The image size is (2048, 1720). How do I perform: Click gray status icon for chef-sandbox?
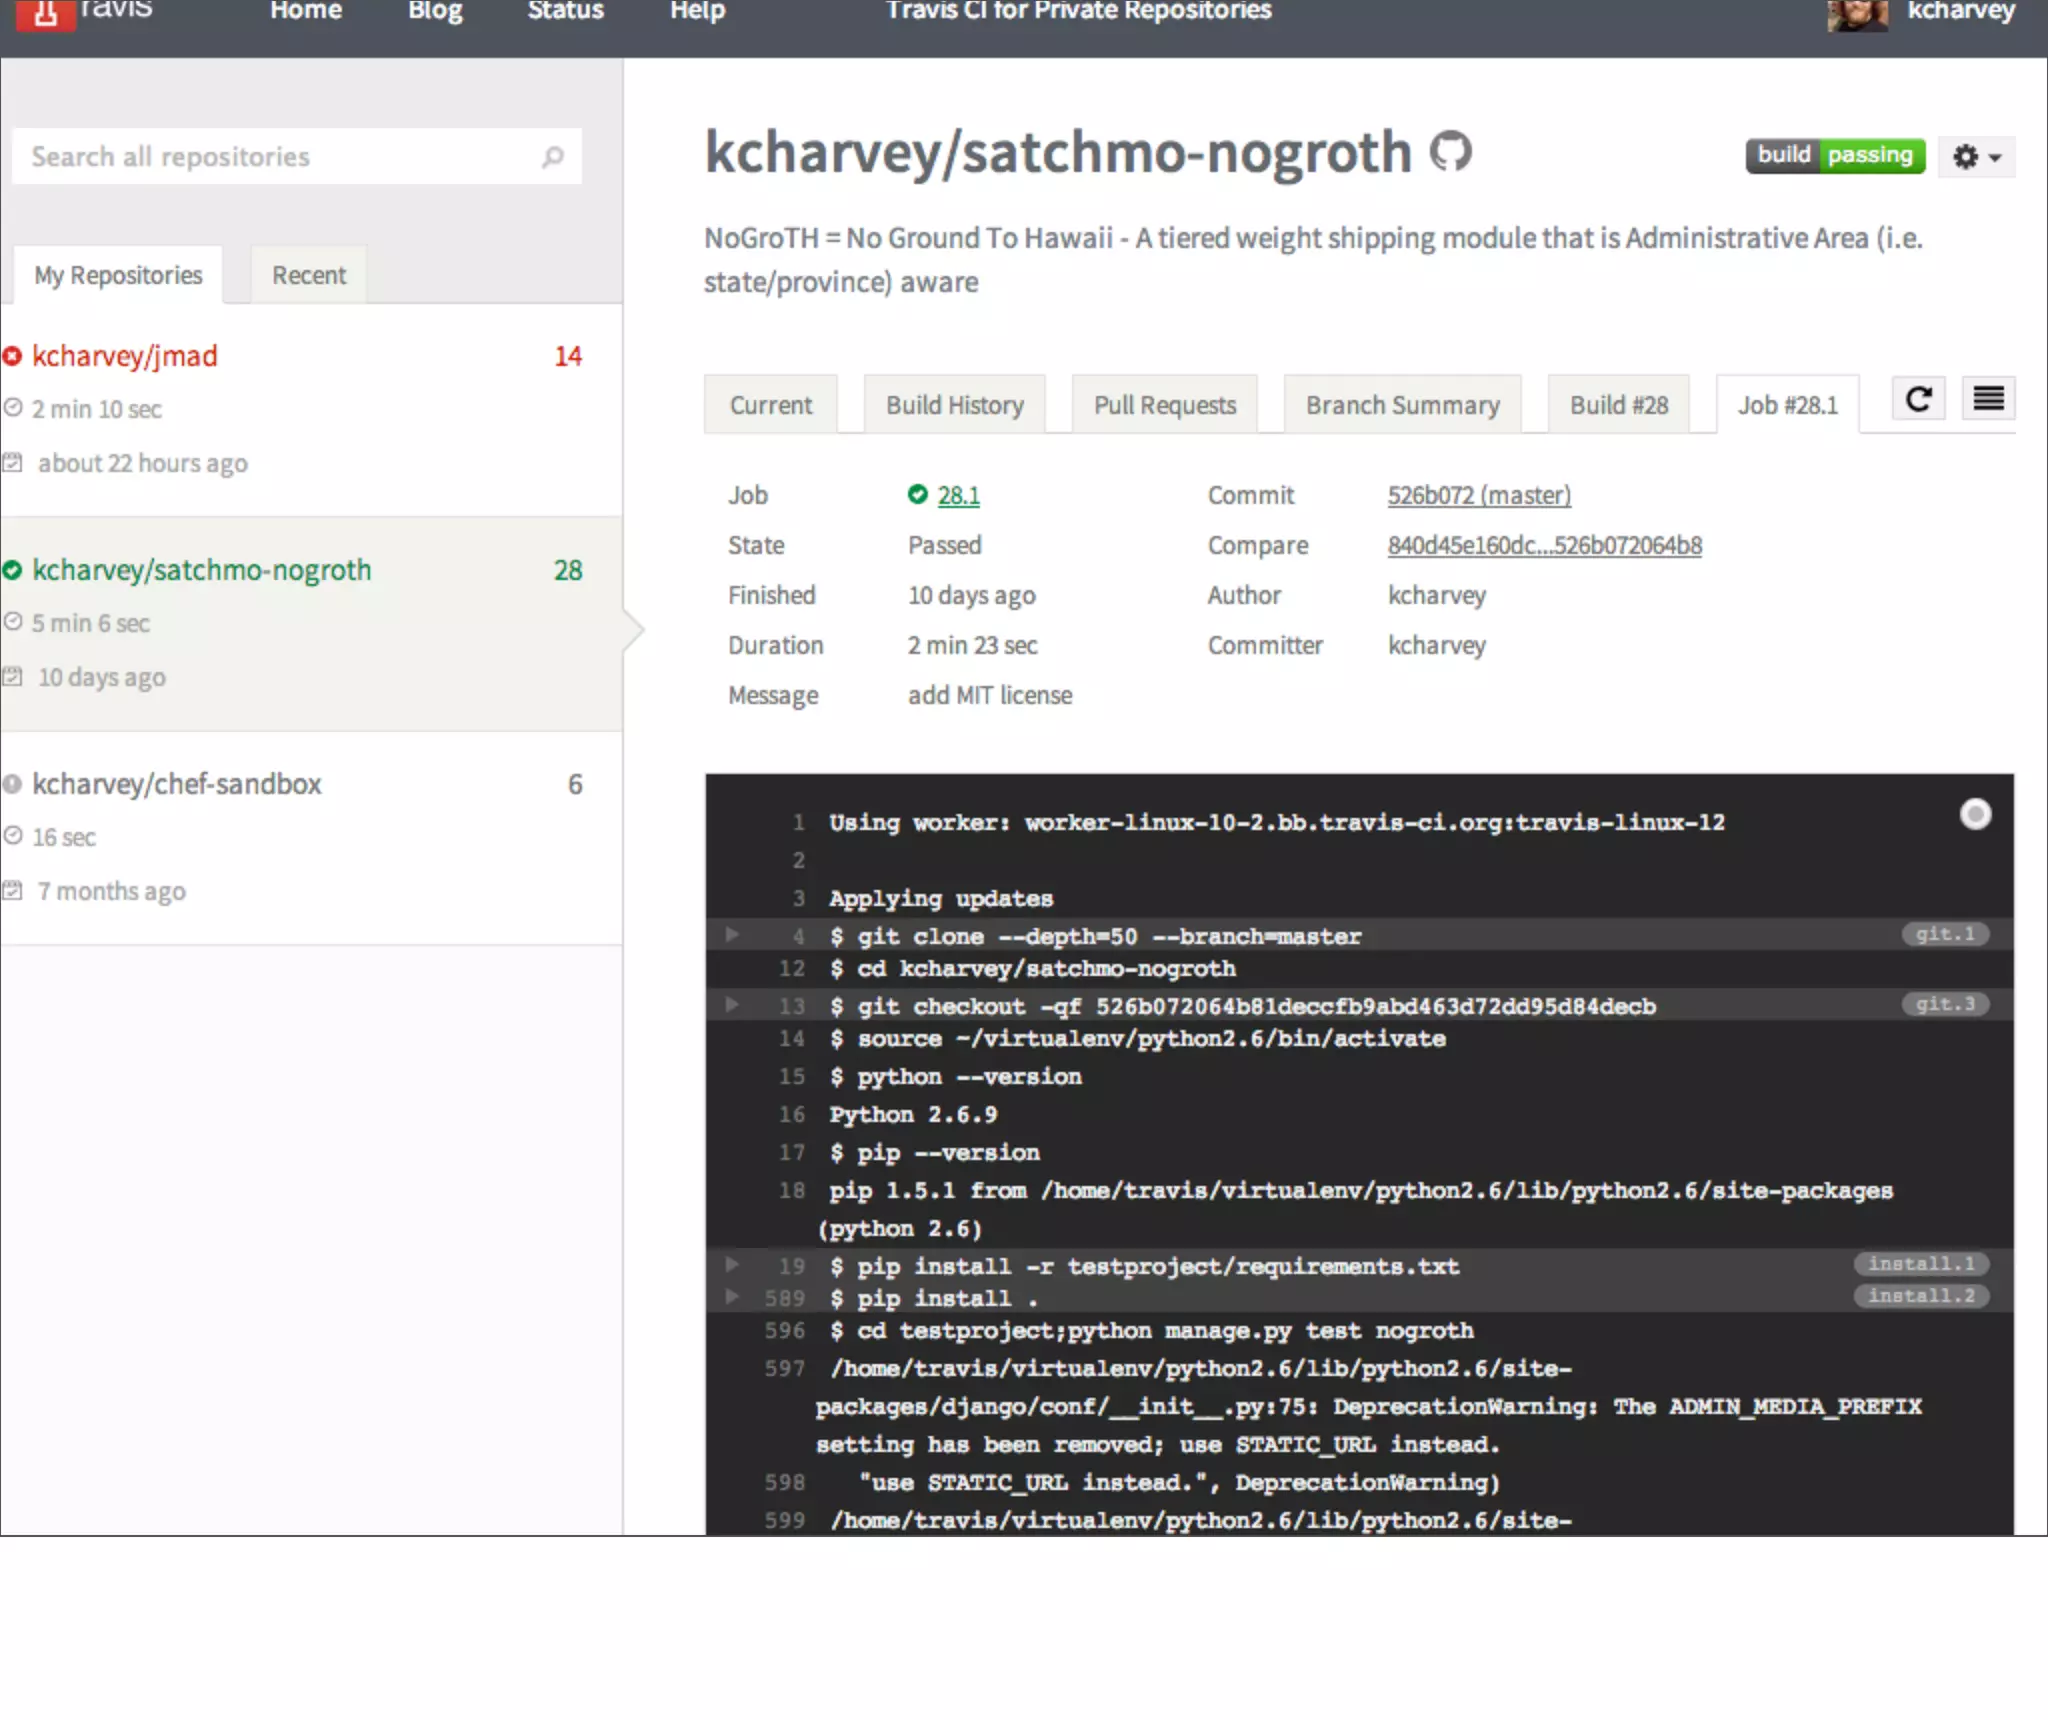pos(12,784)
